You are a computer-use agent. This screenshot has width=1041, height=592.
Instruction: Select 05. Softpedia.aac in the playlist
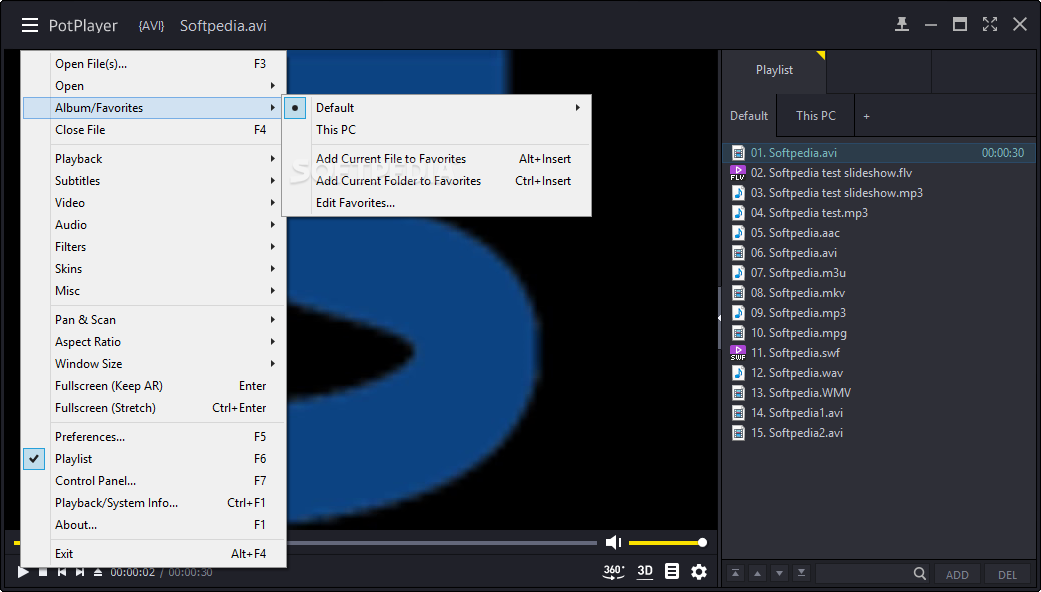click(879, 233)
